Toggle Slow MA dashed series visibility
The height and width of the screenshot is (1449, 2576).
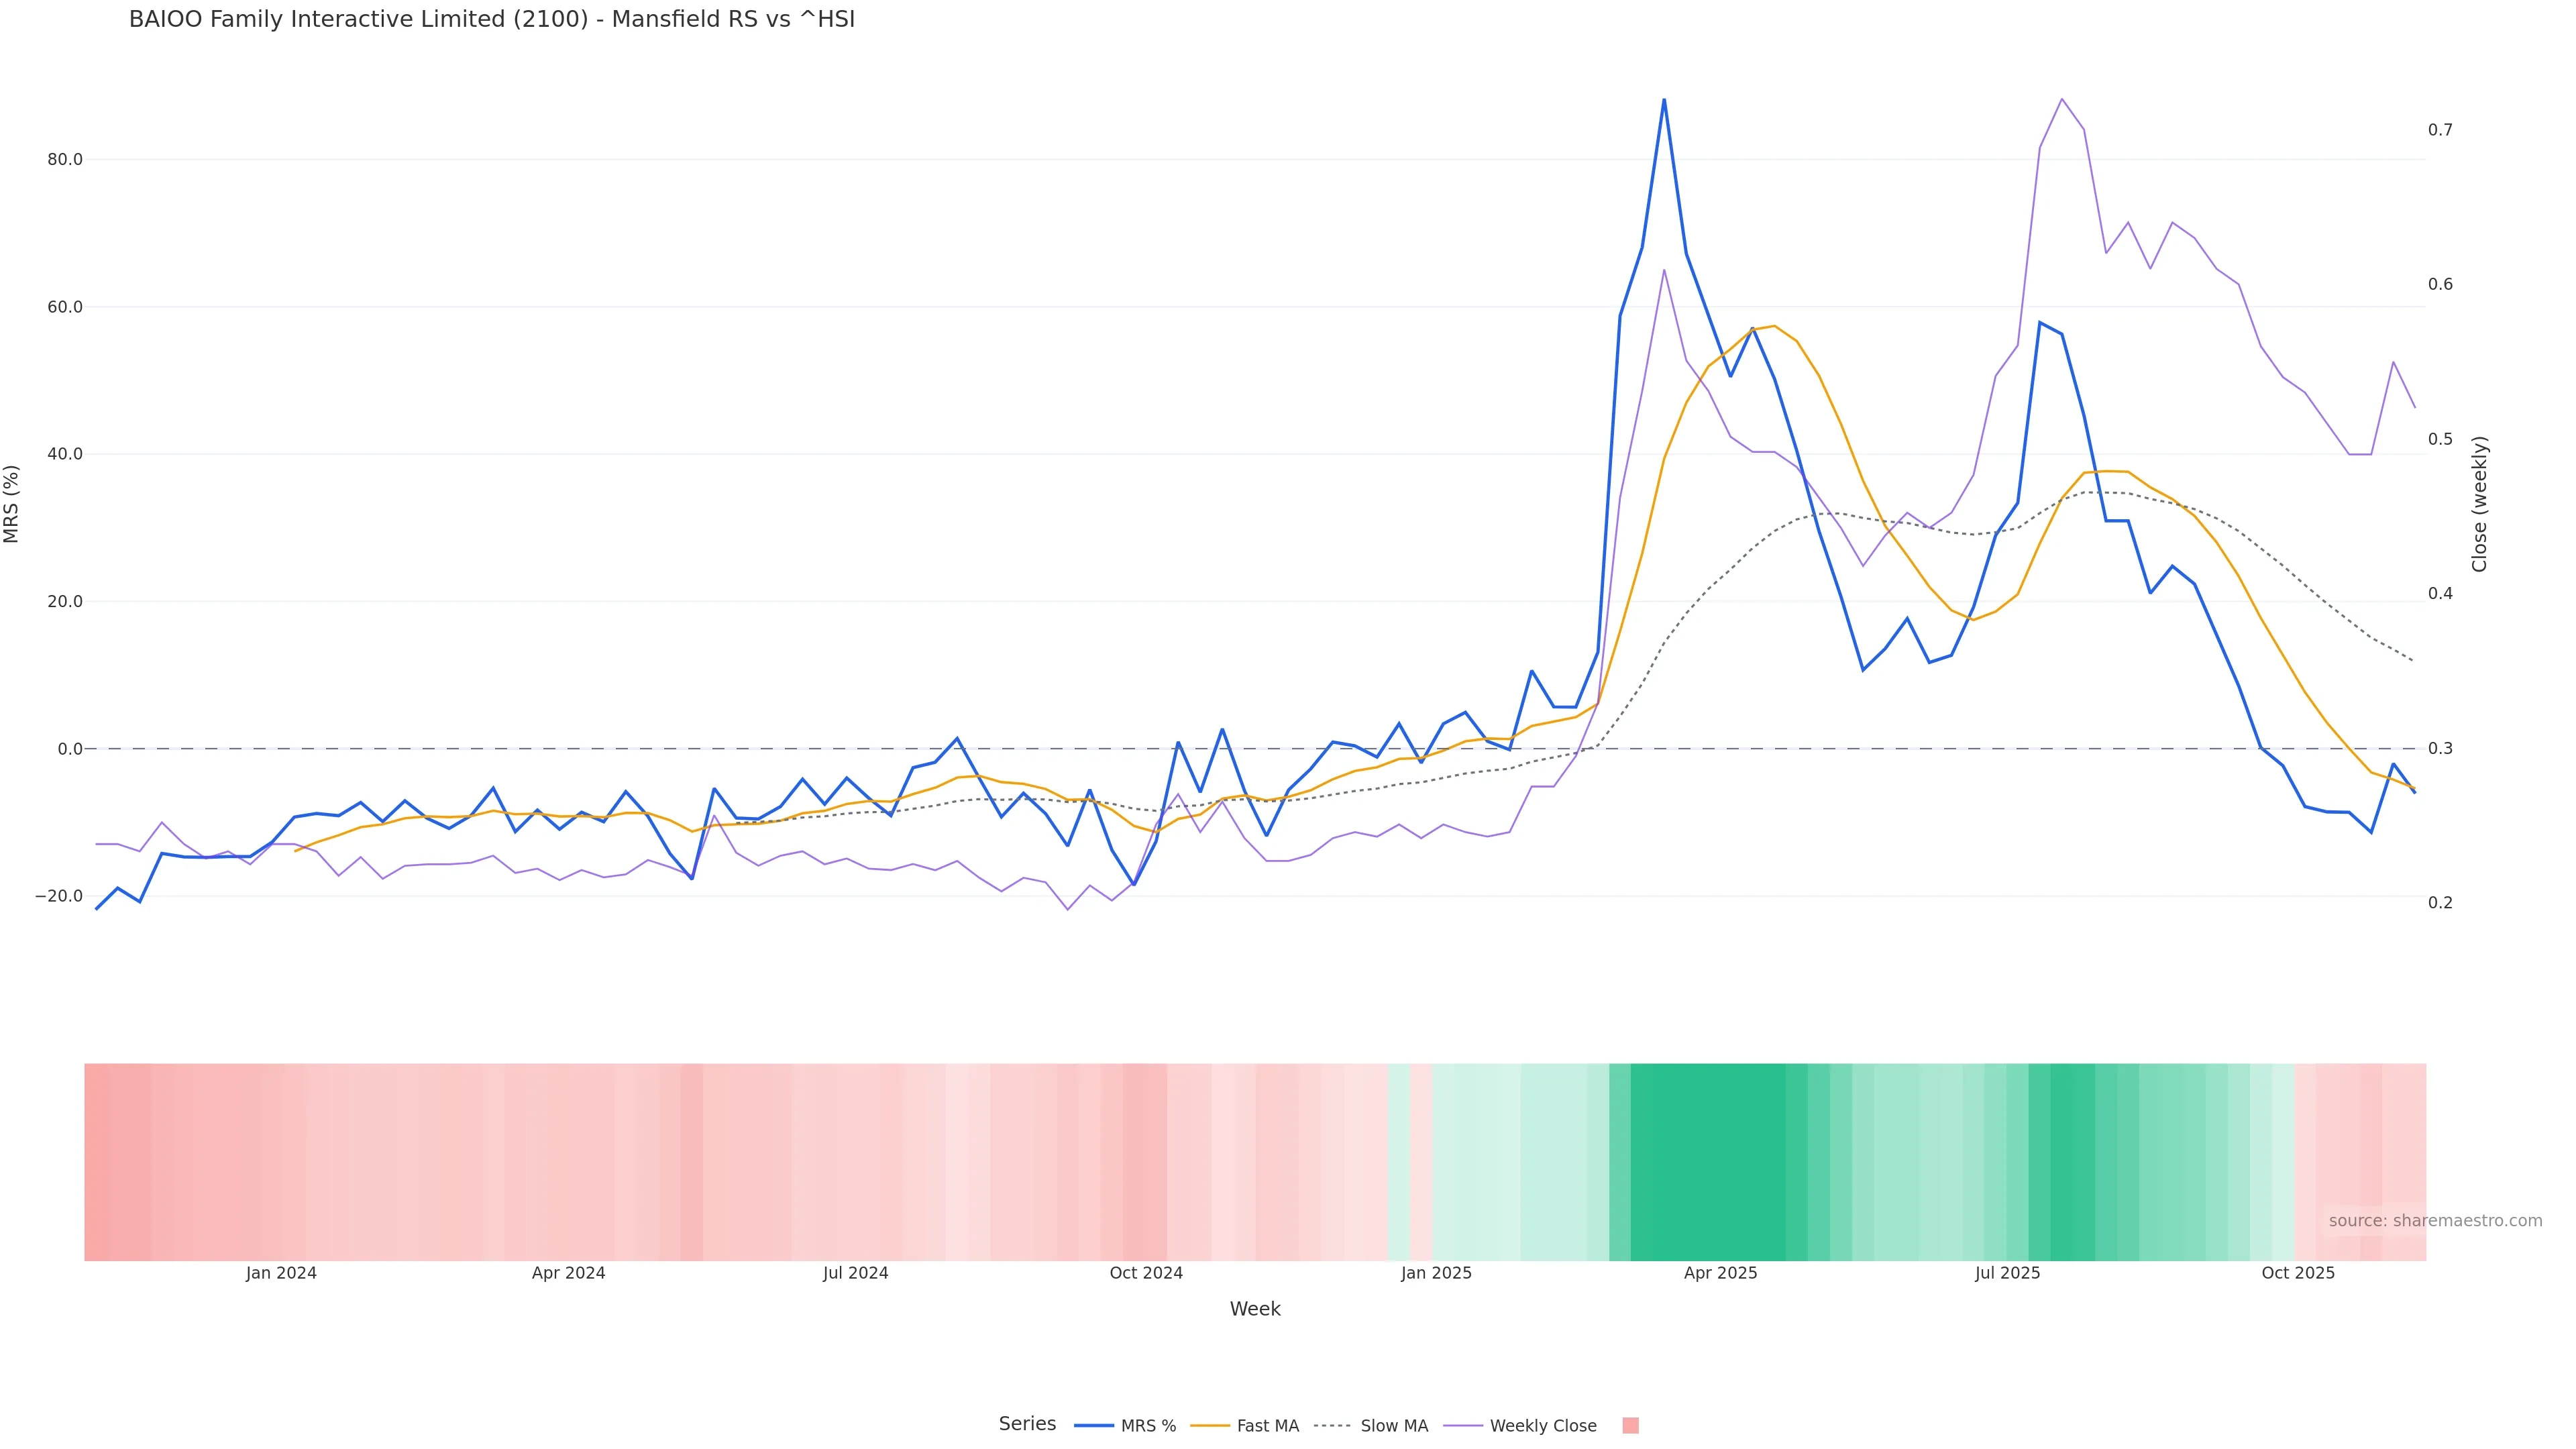click(1393, 1426)
